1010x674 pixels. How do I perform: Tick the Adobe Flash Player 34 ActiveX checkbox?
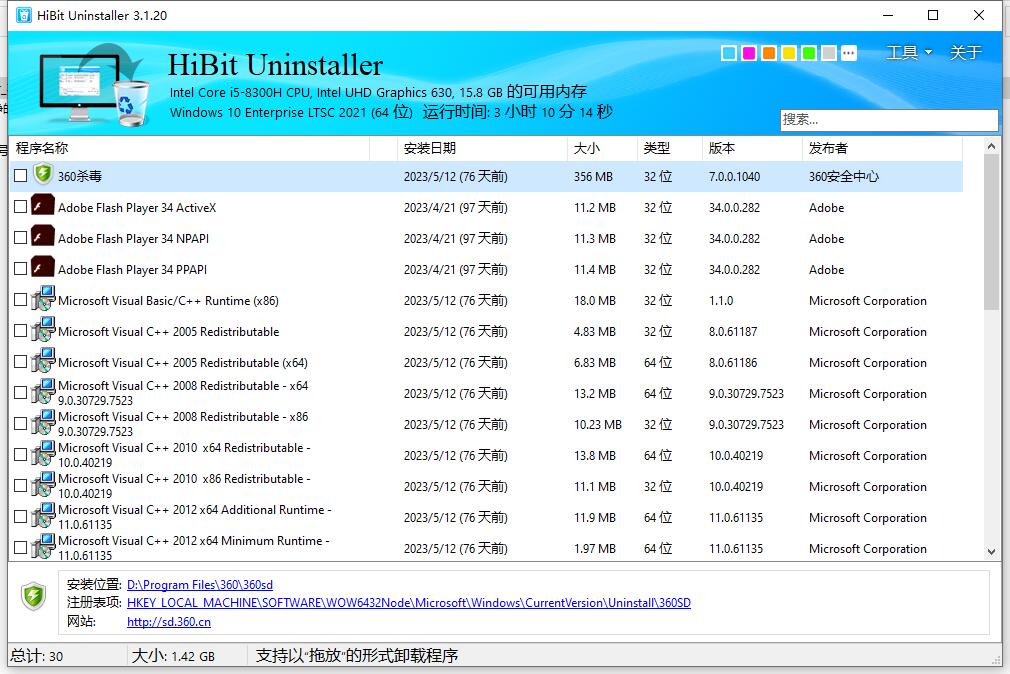[21, 206]
